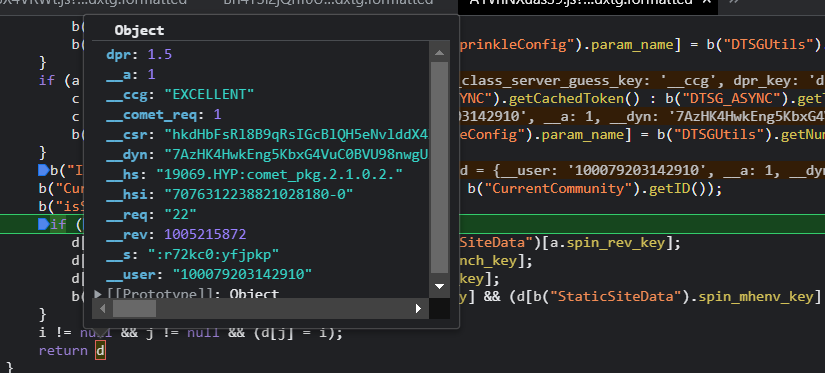Switch to the first formatted file tab
Screen dimensions: 825x373
click(x=95, y=2)
